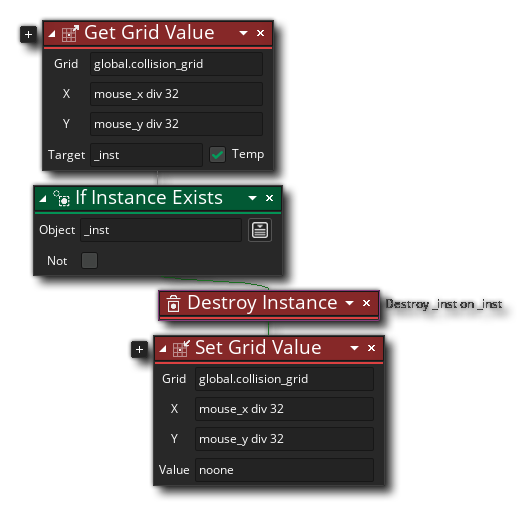Image resolution: width=522 pixels, height=506 pixels.
Task: Select the Get Grid Value title
Action: pyautogui.click(x=149, y=33)
